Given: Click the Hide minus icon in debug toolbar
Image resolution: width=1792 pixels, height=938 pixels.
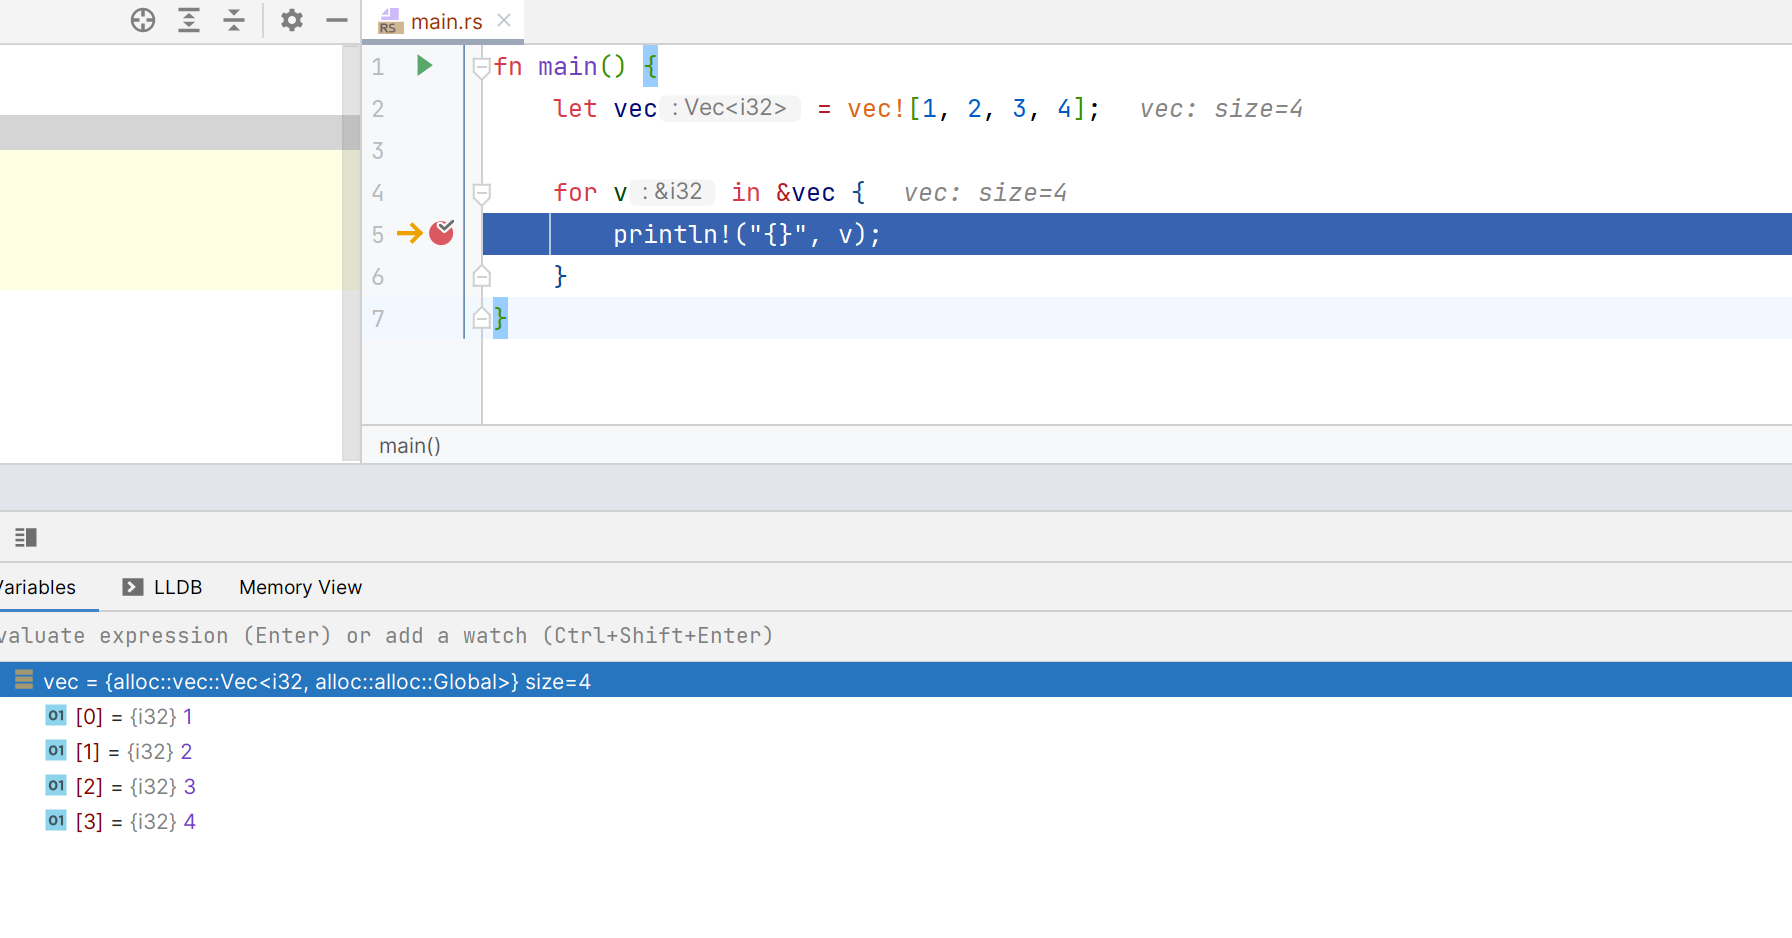Looking at the screenshot, I should (336, 20).
